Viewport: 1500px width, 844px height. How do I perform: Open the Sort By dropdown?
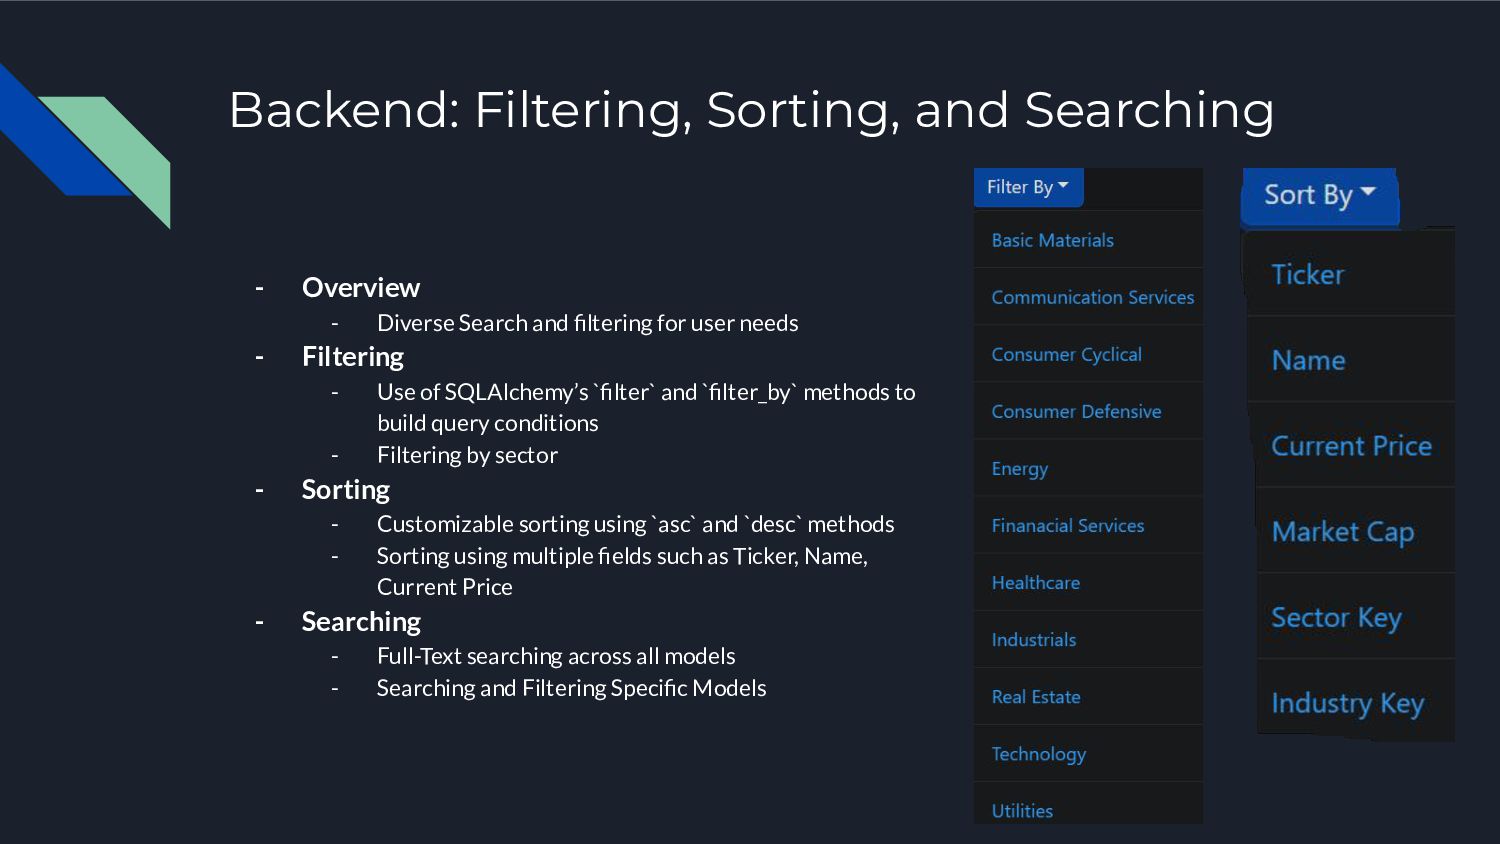[1319, 195]
